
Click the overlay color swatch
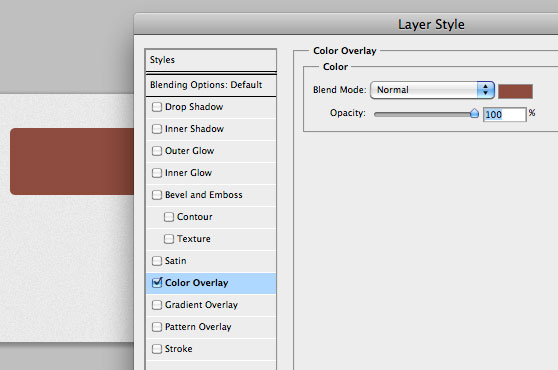pos(515,91)
